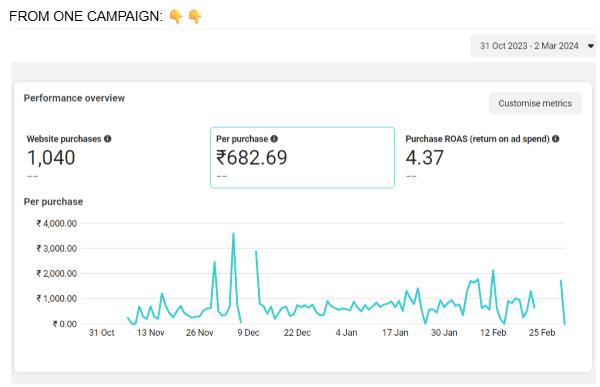Viewport: 600px width, 387px height.
Task: Click the ₹ 0.00 y-axis label
Action: coord(65,324)
